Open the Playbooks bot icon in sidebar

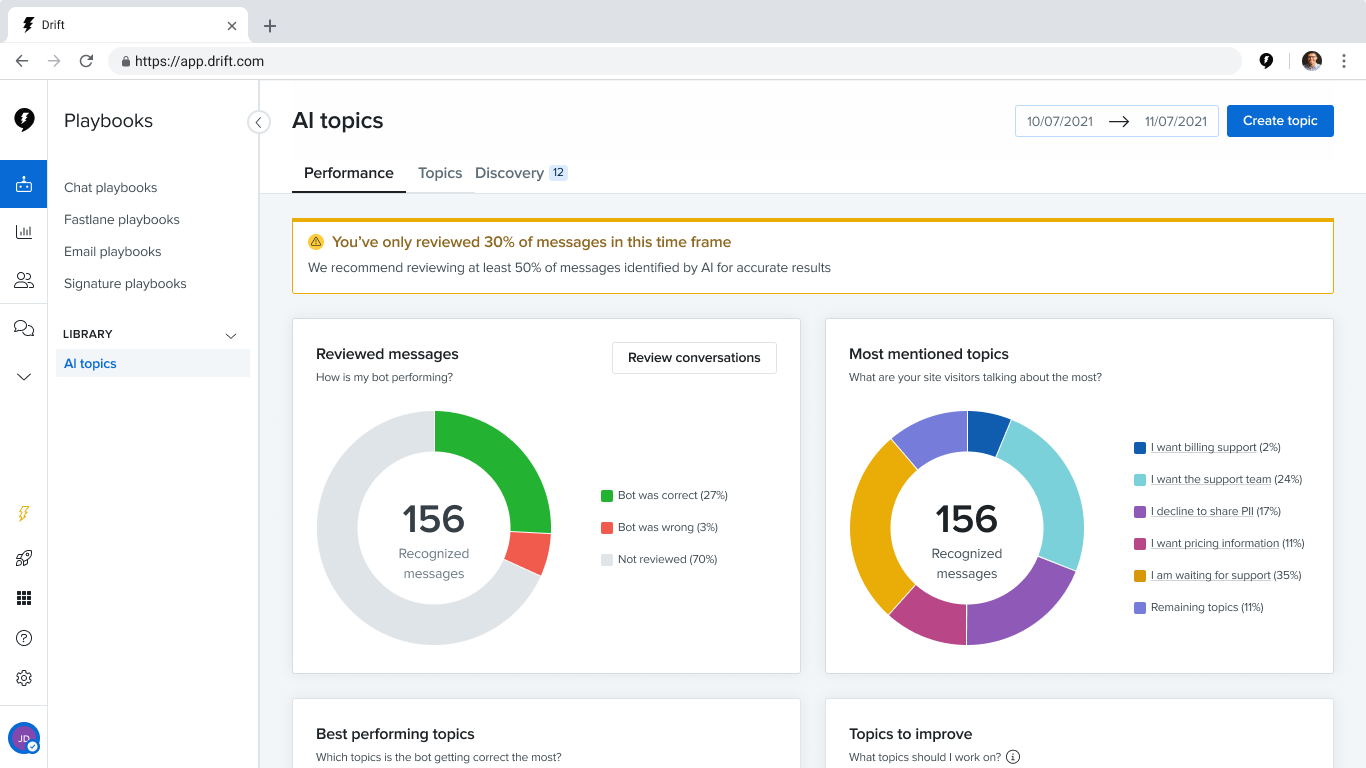coord(24,184)
